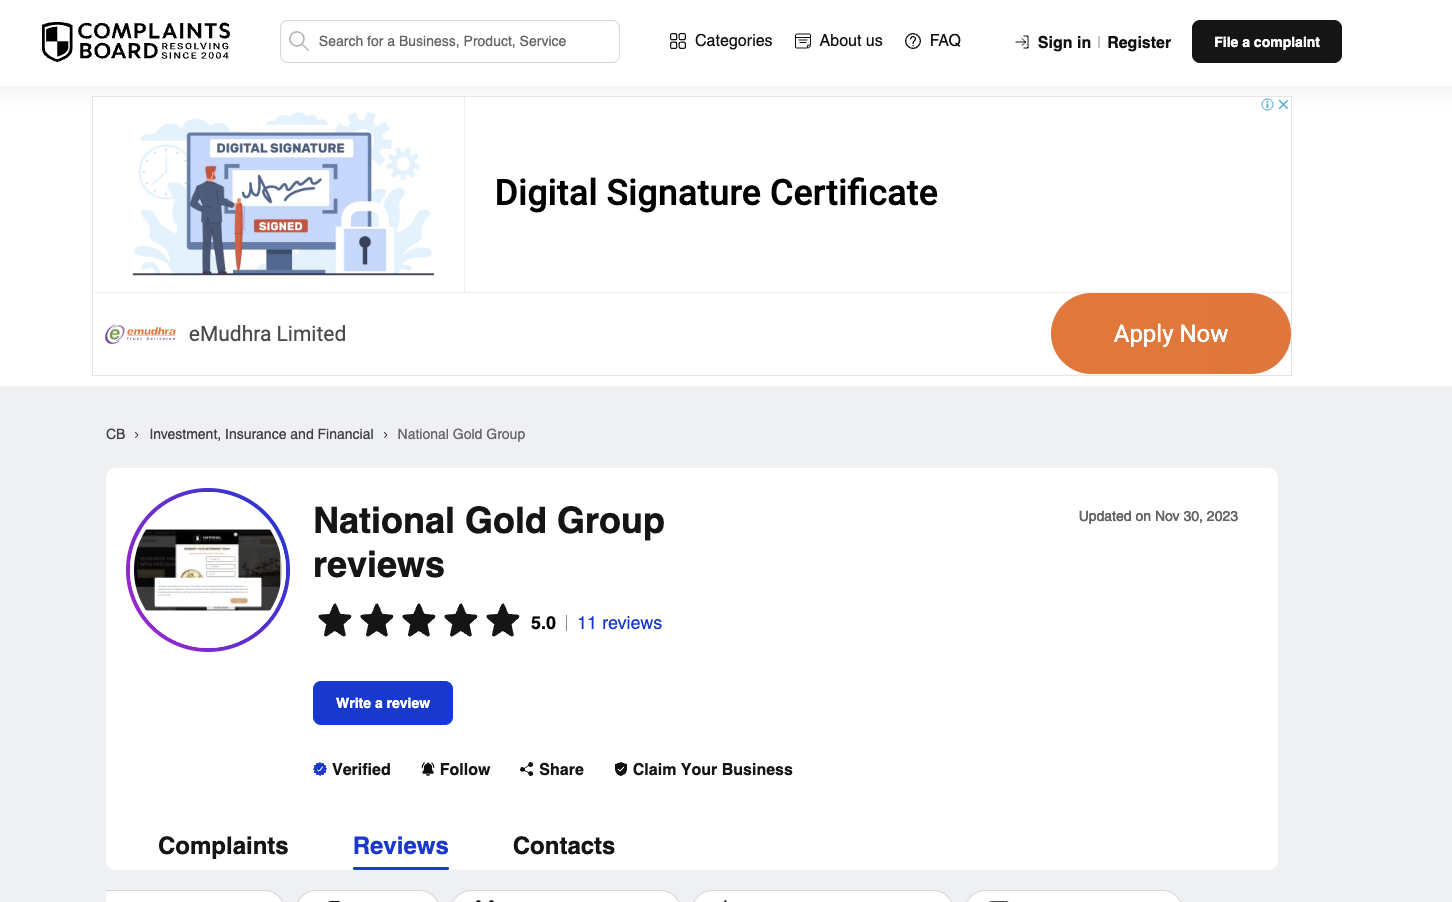The image size is (1452, 902).
Task: Click National Gold Group reviews heading
Action: click(489, 542)
